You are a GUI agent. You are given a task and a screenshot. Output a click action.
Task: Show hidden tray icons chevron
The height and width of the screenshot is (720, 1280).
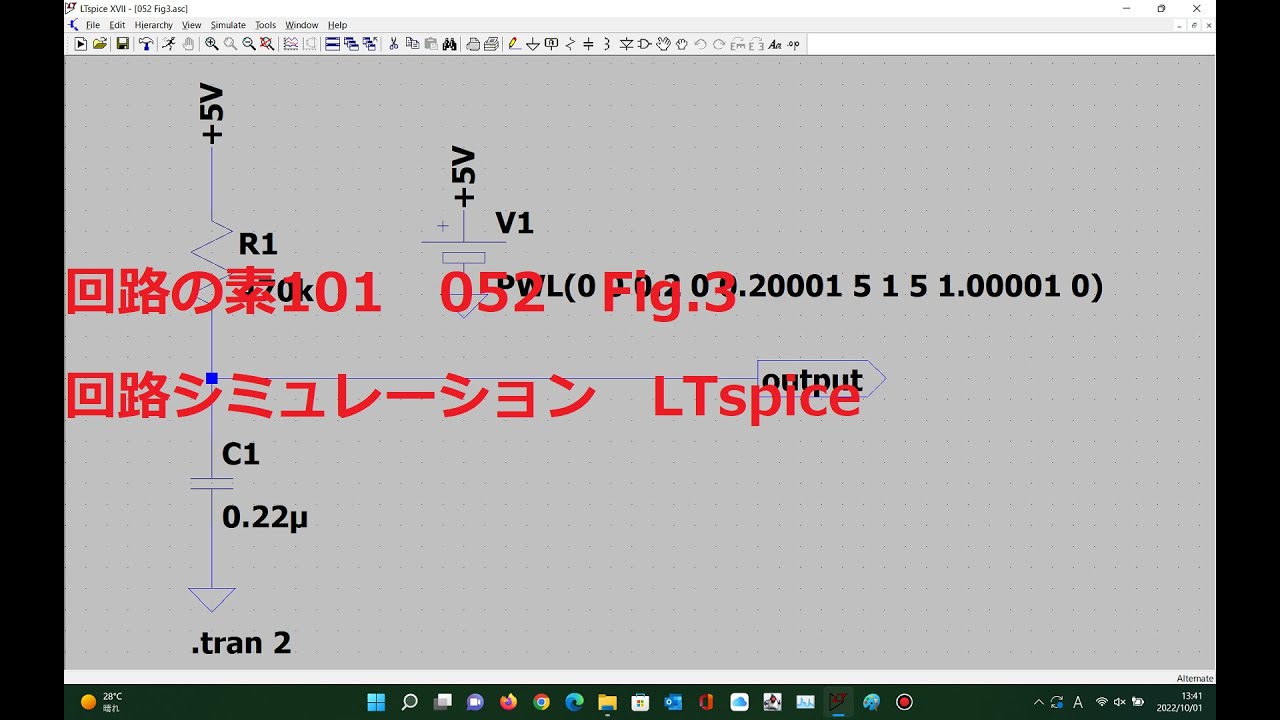coord(1038,702)
